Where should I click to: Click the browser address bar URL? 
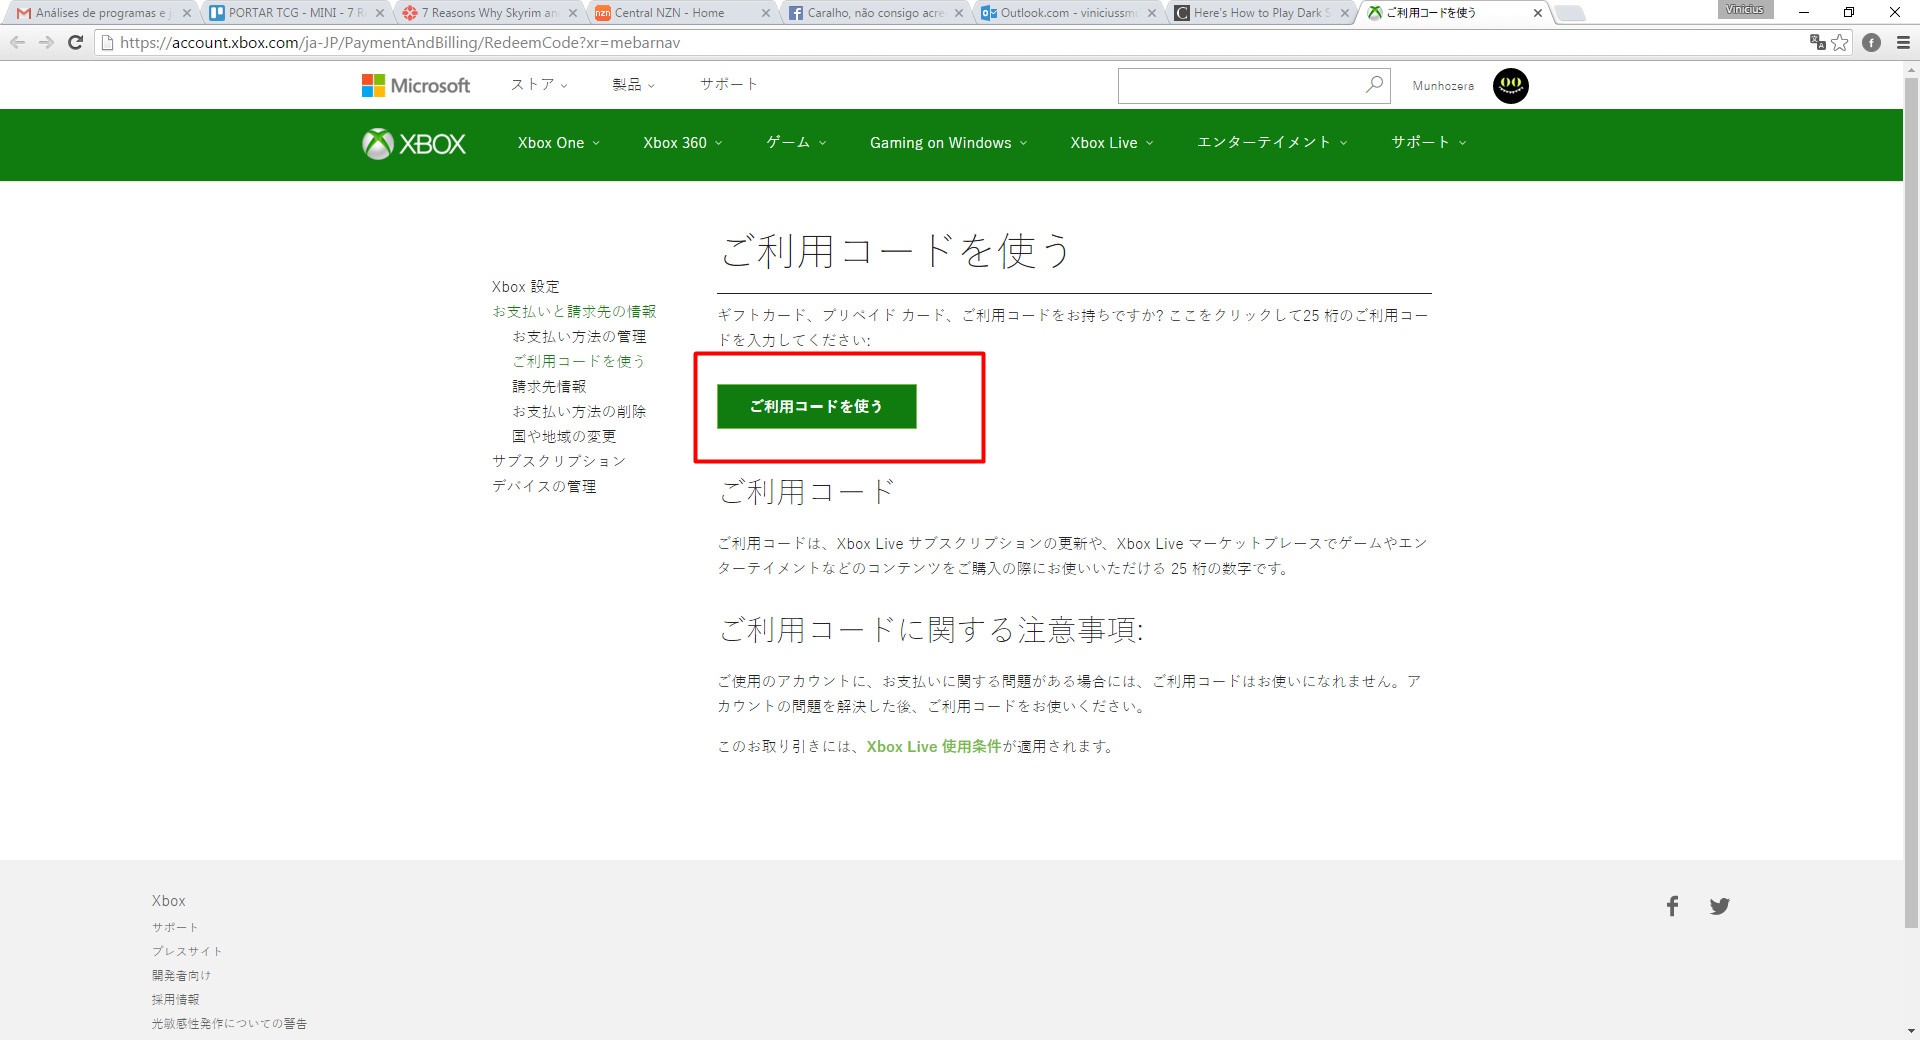click(x=400, y=43)
